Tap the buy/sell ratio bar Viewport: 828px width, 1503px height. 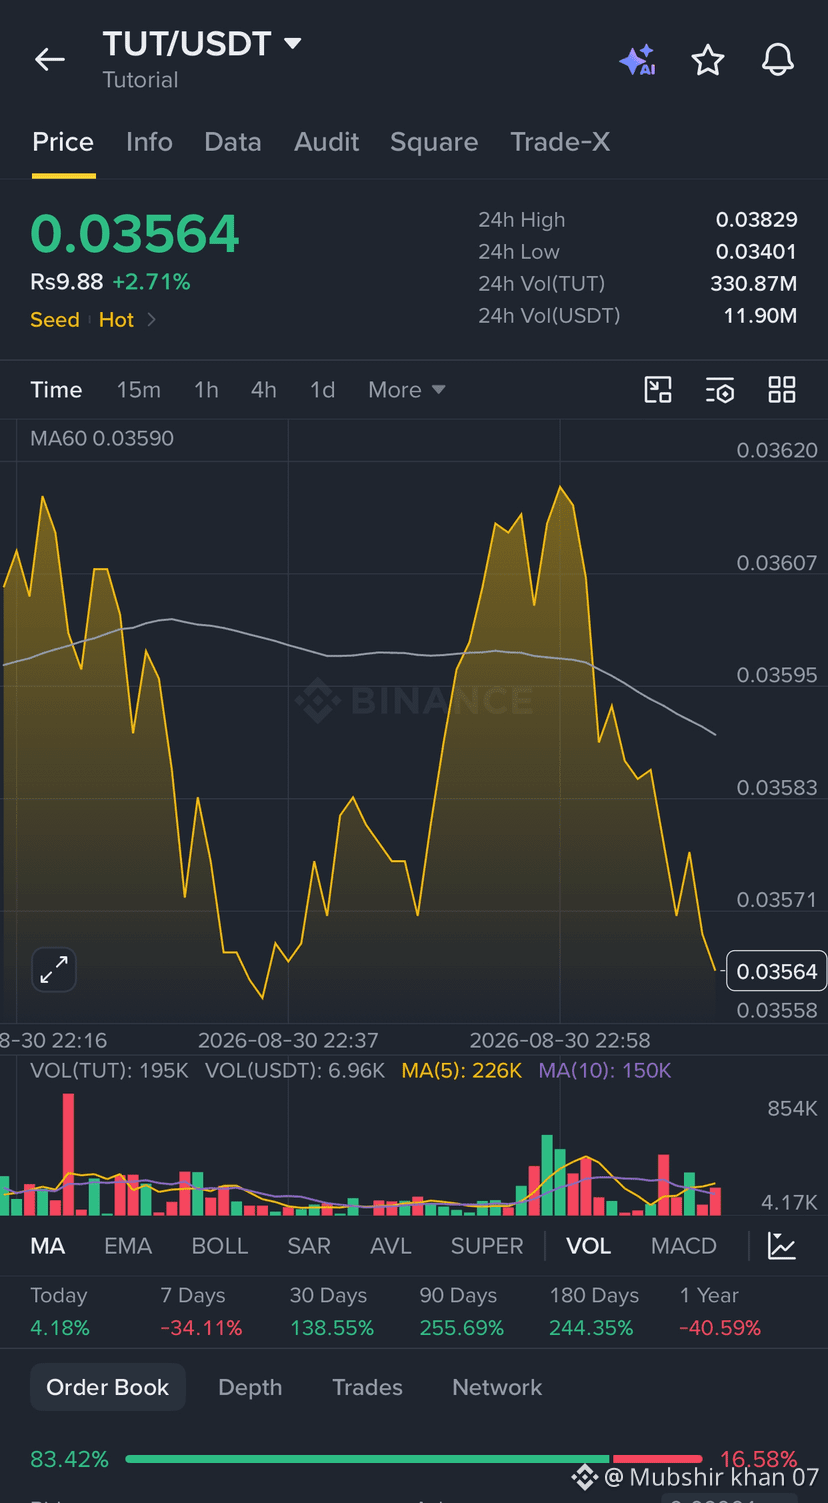[413, 1459]
